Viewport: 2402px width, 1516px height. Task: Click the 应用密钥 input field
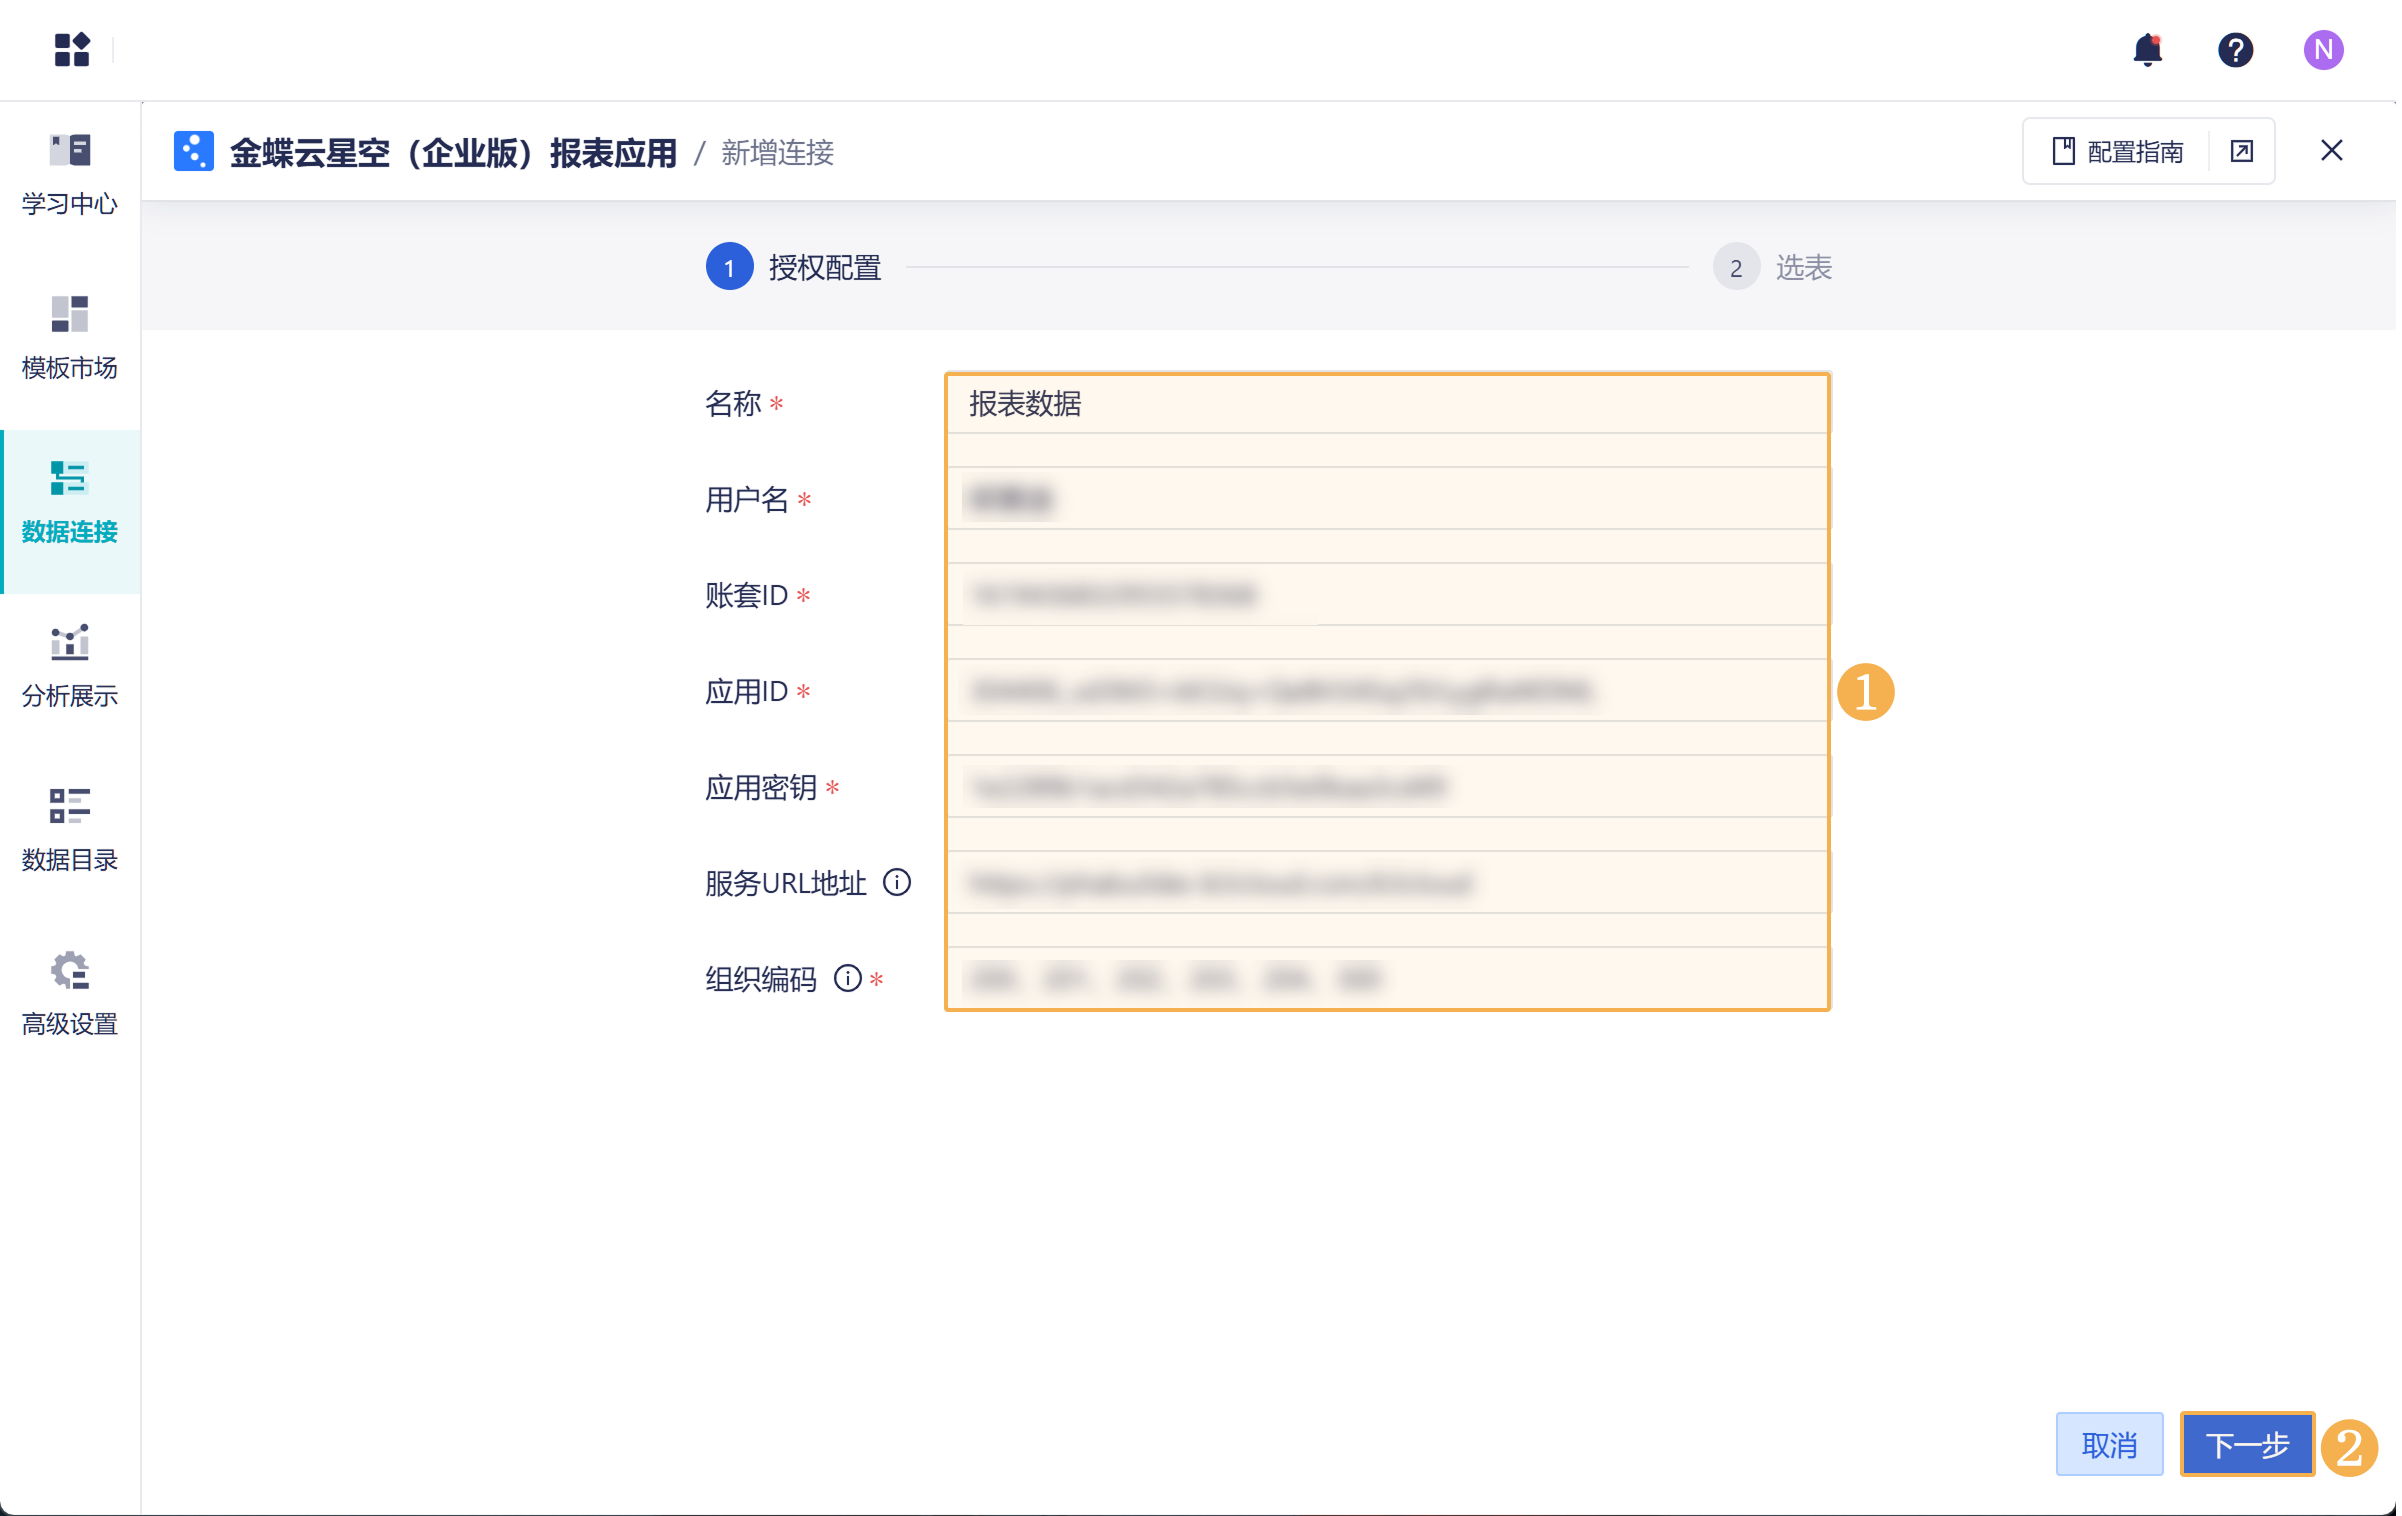point(1387,787)
